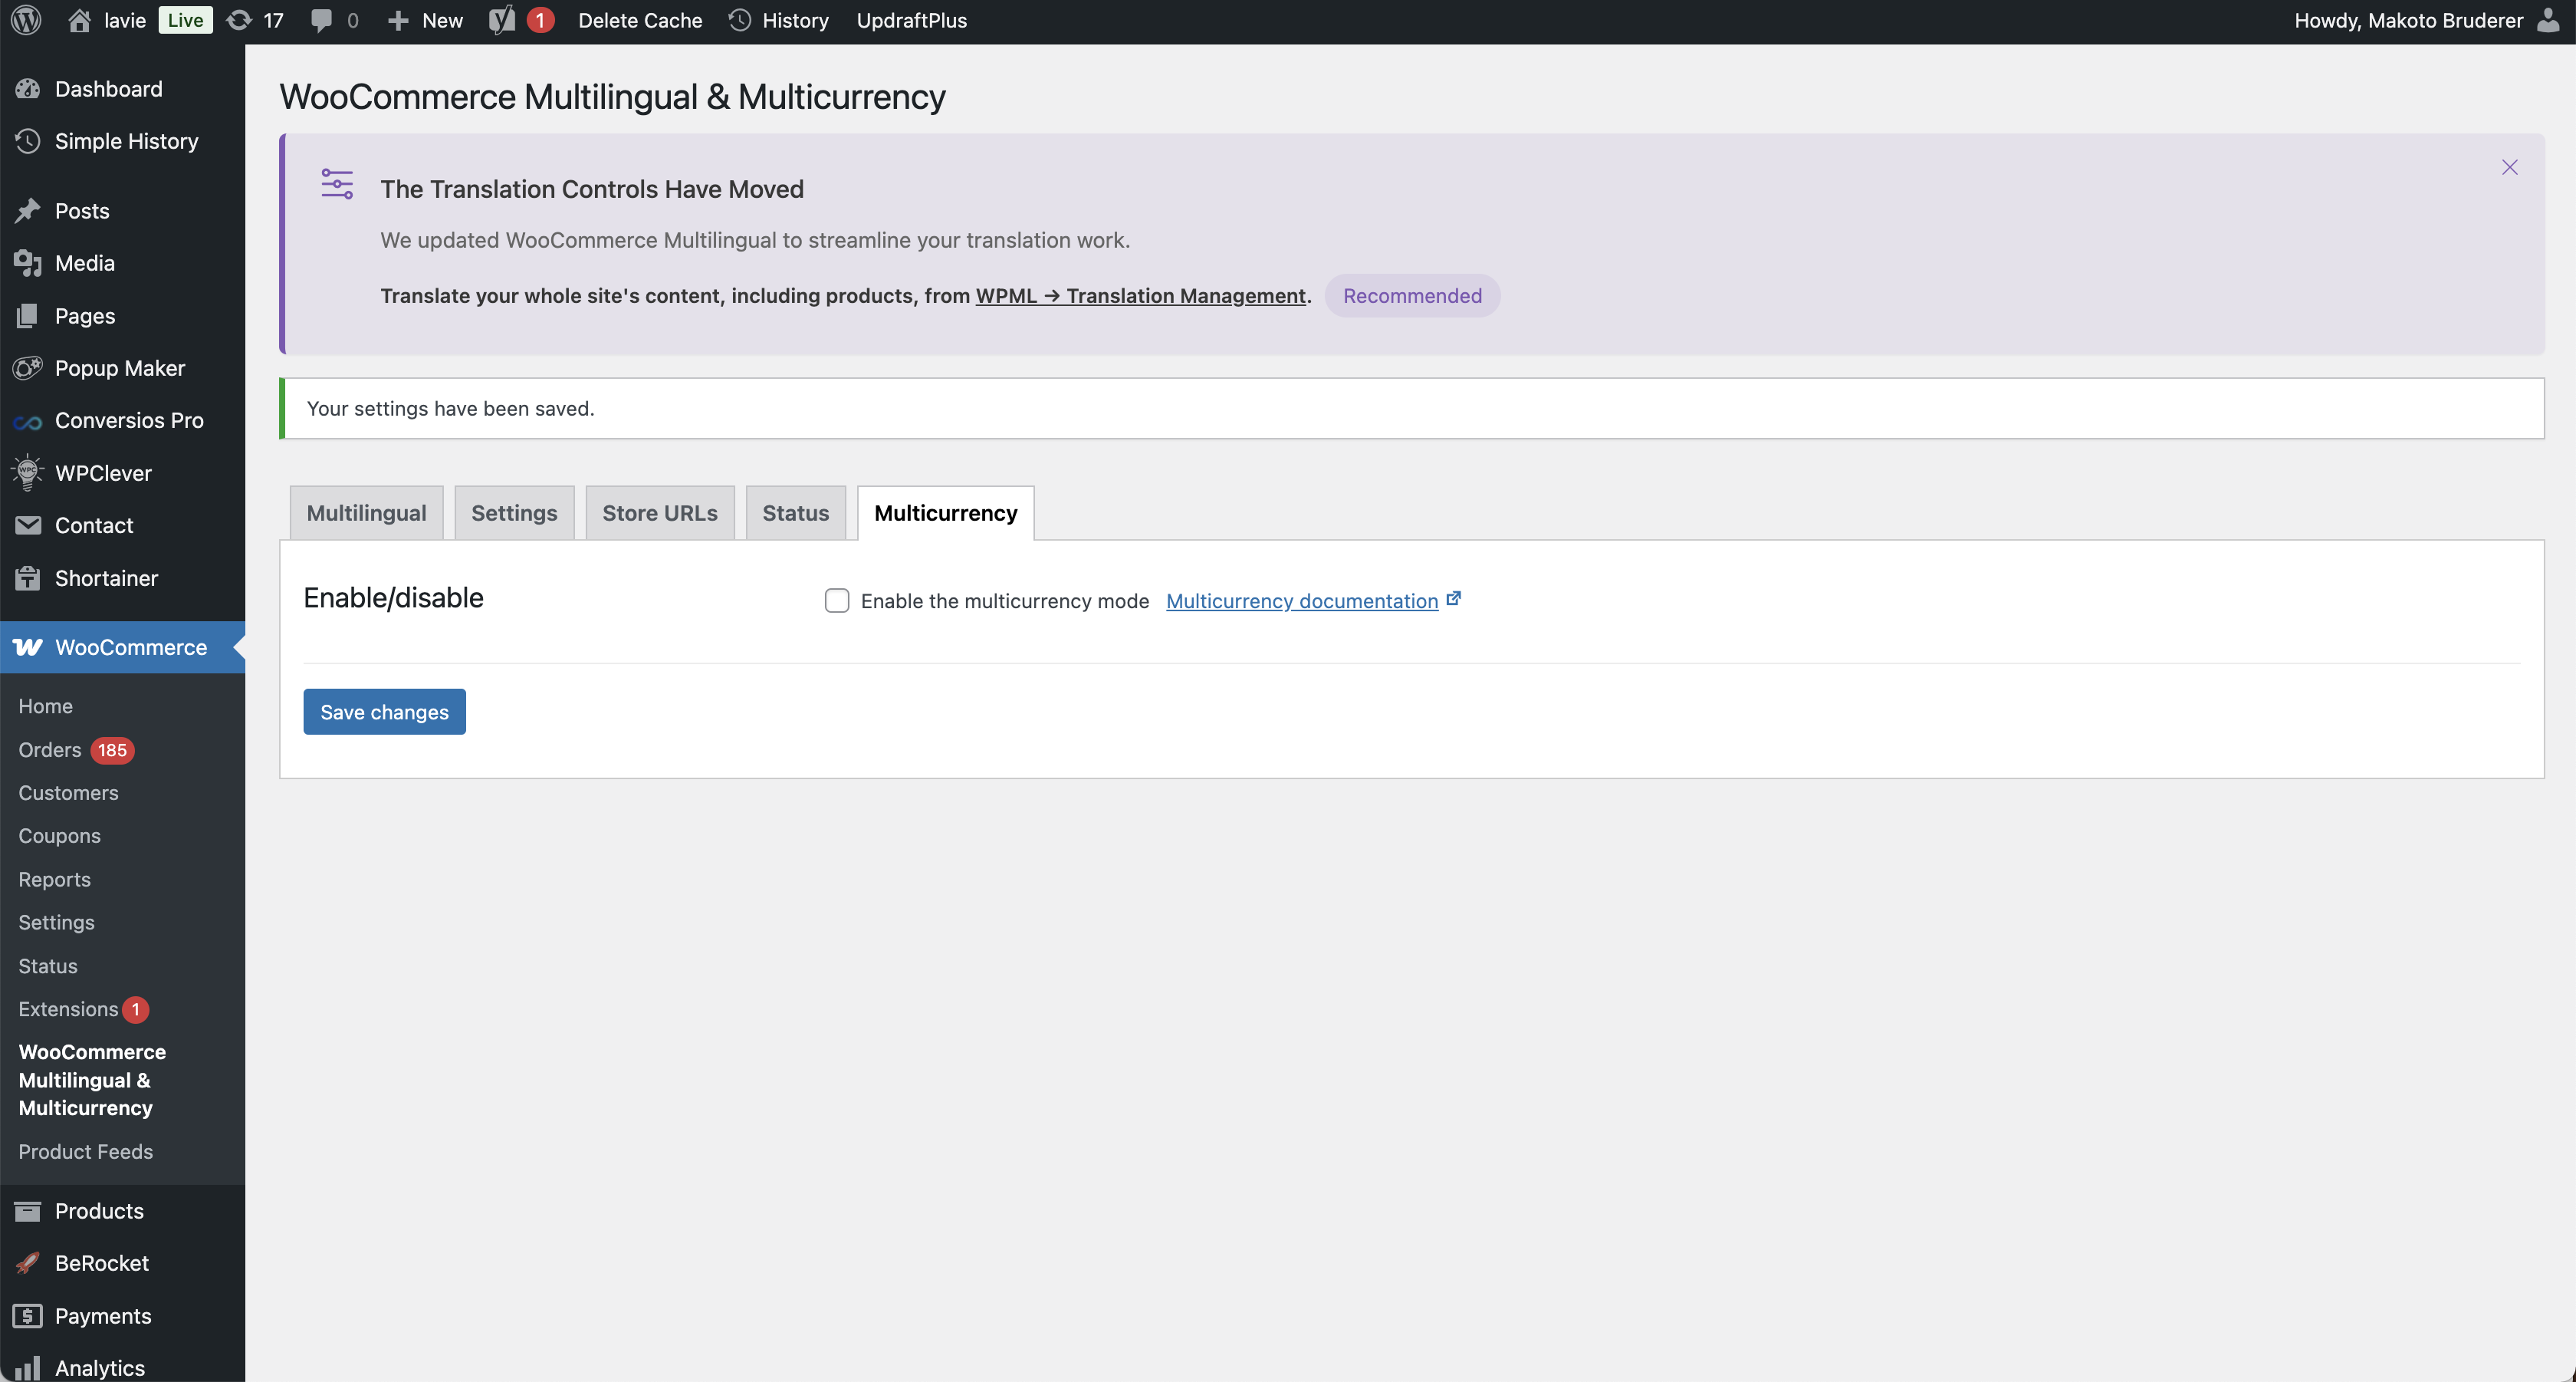Click the Live status badge
The width and height of the screenshot is (2576, 1382).
point(186,20)
